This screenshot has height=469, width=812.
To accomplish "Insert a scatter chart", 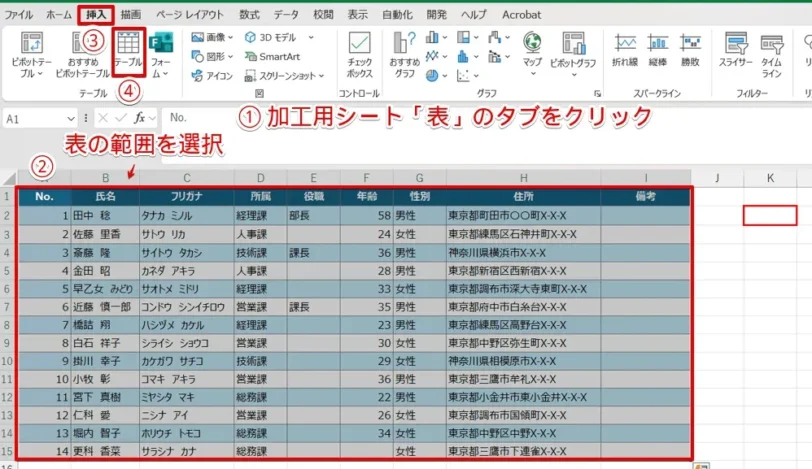I will click(463, 76).
